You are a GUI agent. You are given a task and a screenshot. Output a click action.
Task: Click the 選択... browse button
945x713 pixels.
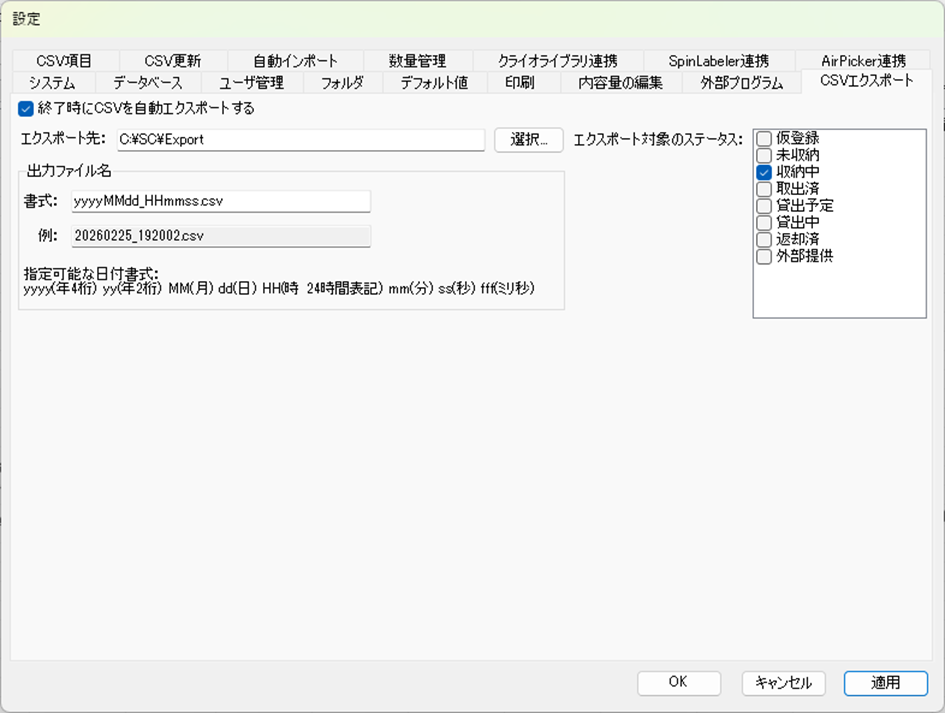[529, 140]
